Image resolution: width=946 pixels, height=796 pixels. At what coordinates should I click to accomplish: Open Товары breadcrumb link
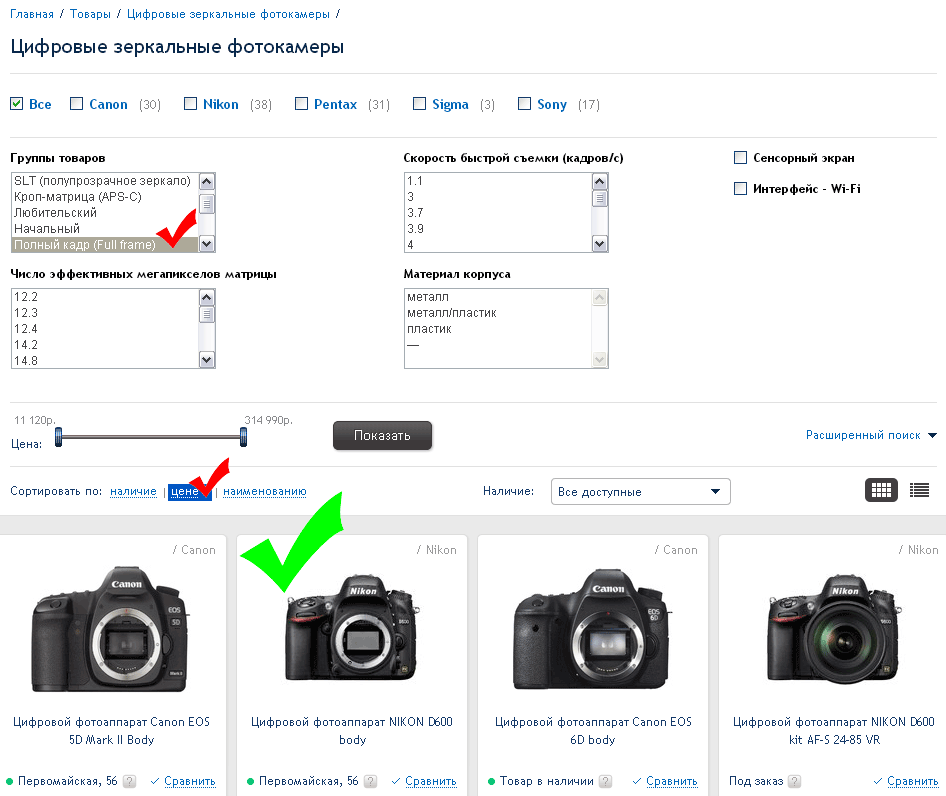tap(90, 14)
